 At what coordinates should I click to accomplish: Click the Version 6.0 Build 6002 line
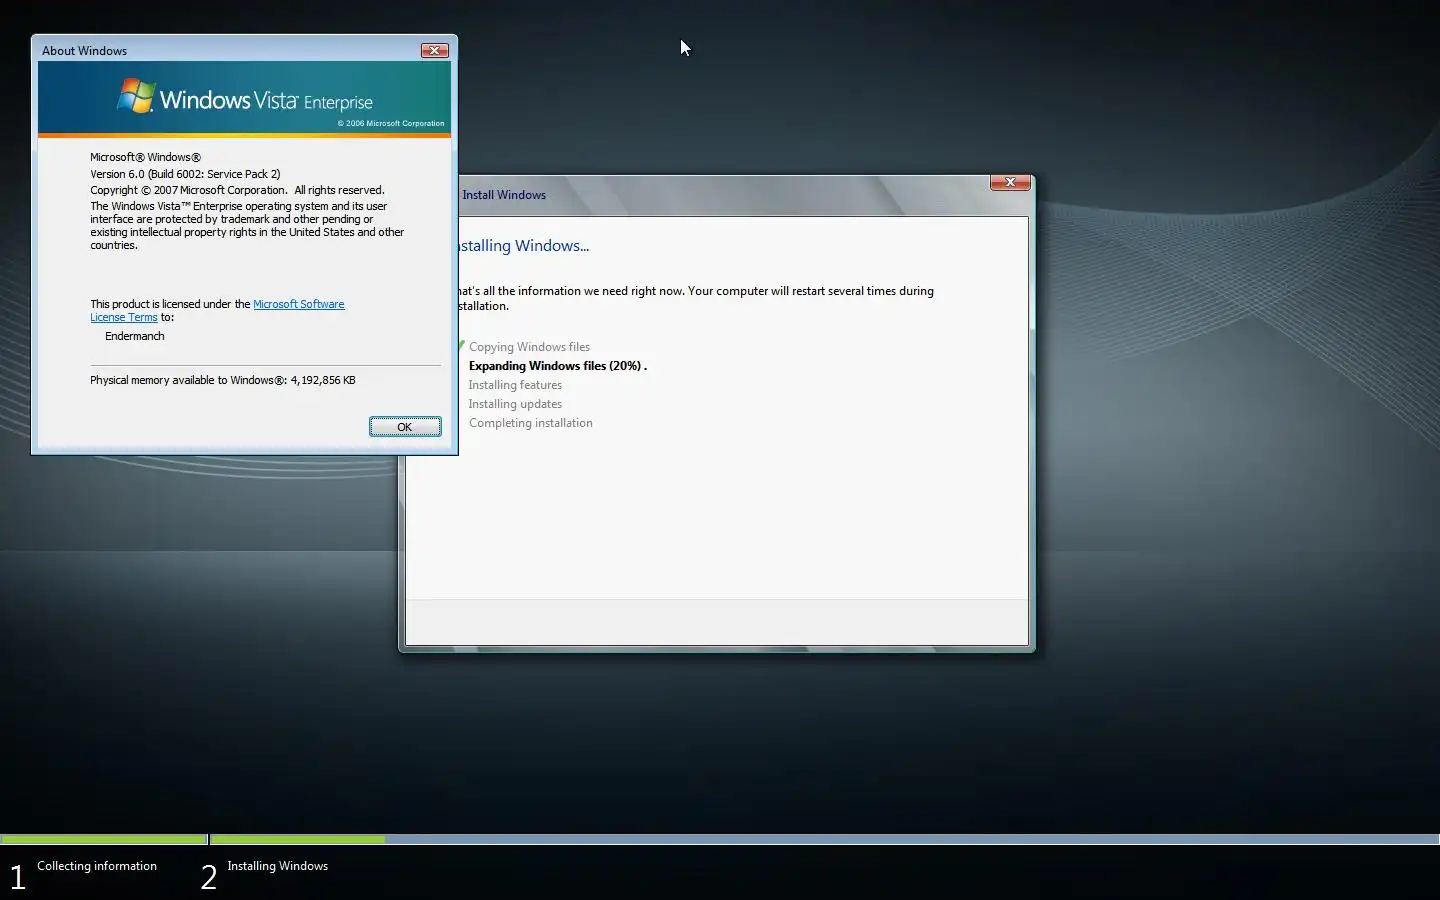(x=185, y=174)
